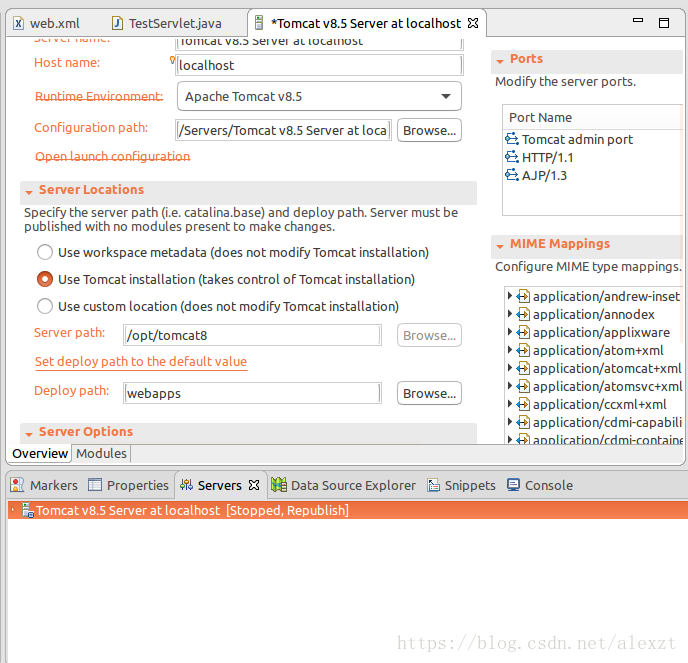Click the Server path field

pos(252,335)
